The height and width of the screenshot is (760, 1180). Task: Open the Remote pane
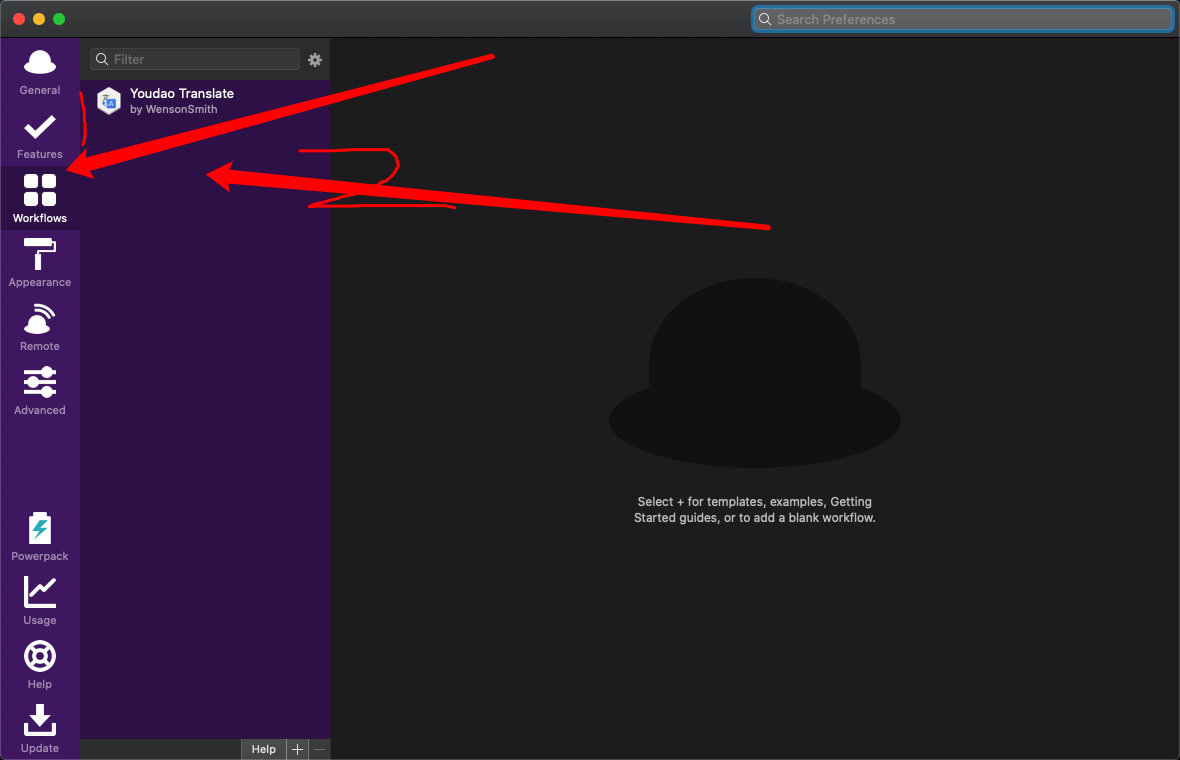(x=40, y=327)
